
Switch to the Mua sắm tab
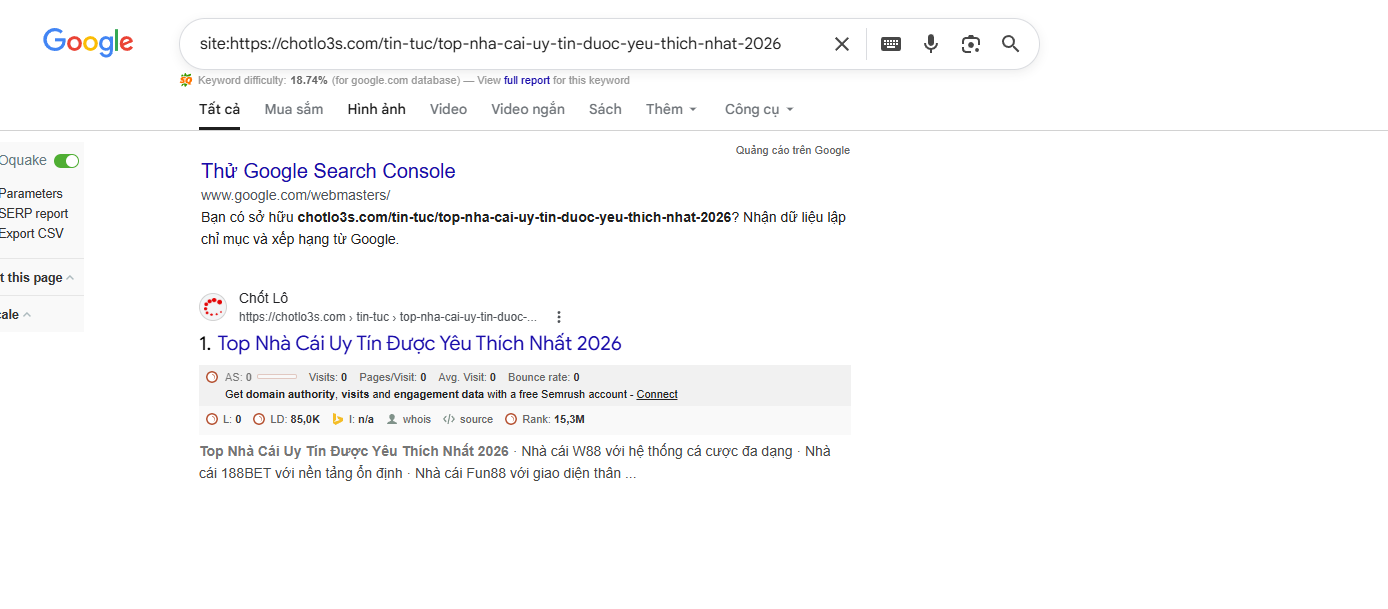[x=294, y=109]
